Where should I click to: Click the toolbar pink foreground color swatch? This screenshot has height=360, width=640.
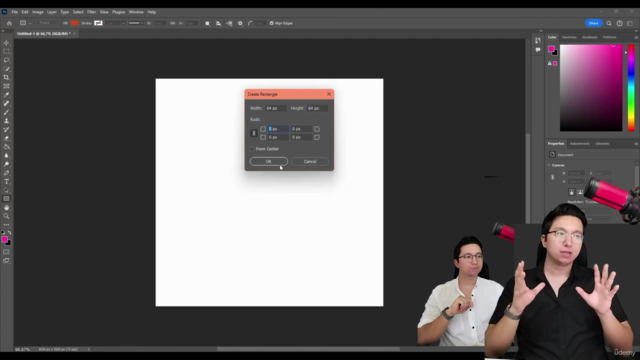coord(4,240)
